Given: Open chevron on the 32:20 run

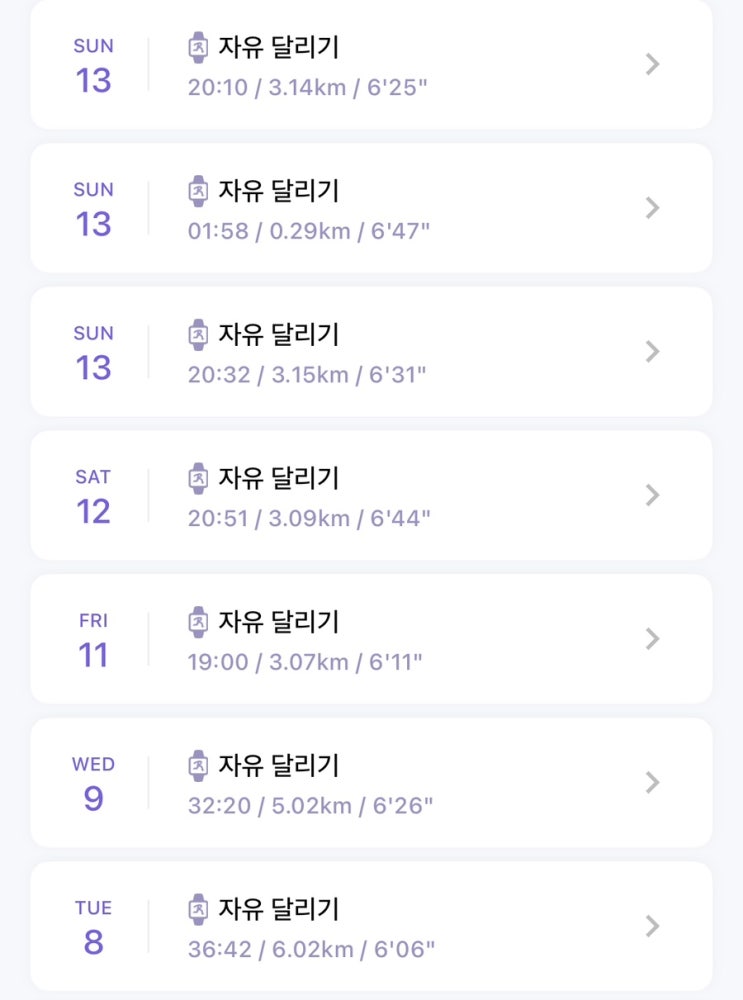Looking at the screenshot, I should tap(652, 783).
